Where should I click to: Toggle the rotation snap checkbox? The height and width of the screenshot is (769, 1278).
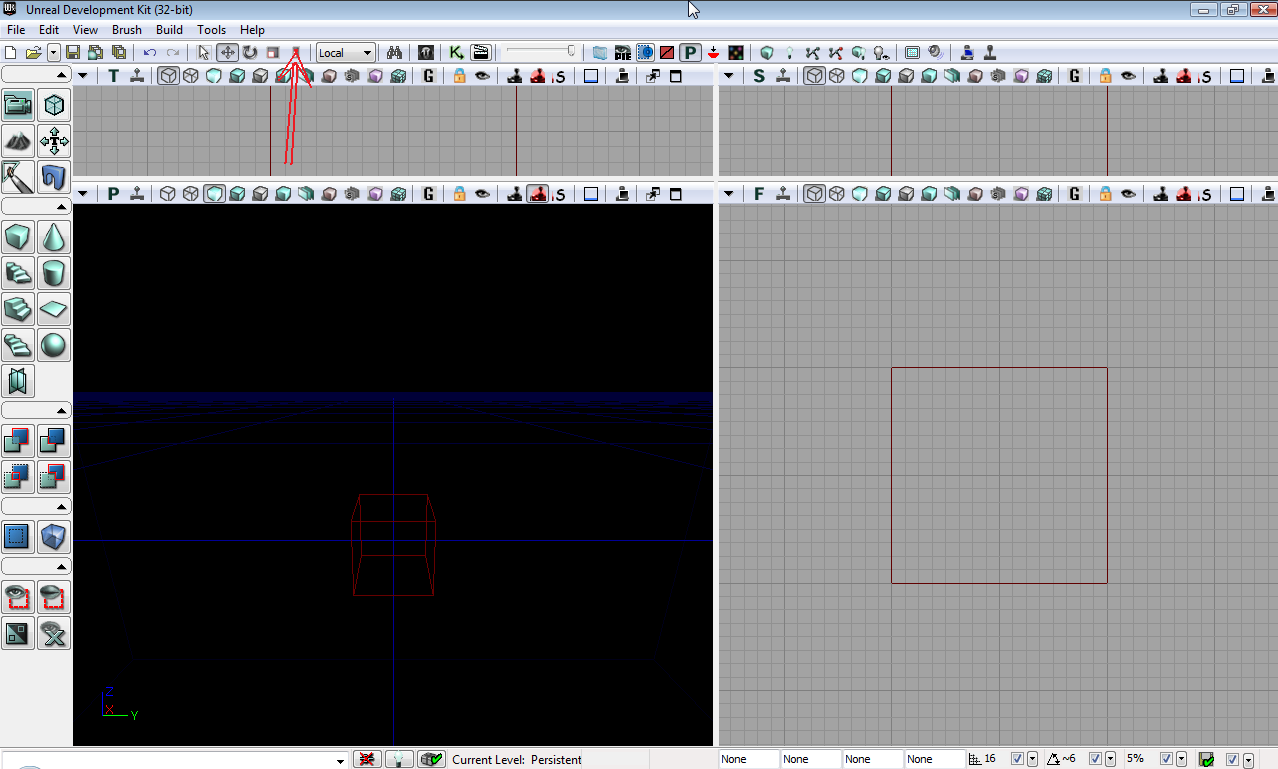pyautogui.click(x=1095, y=759)
